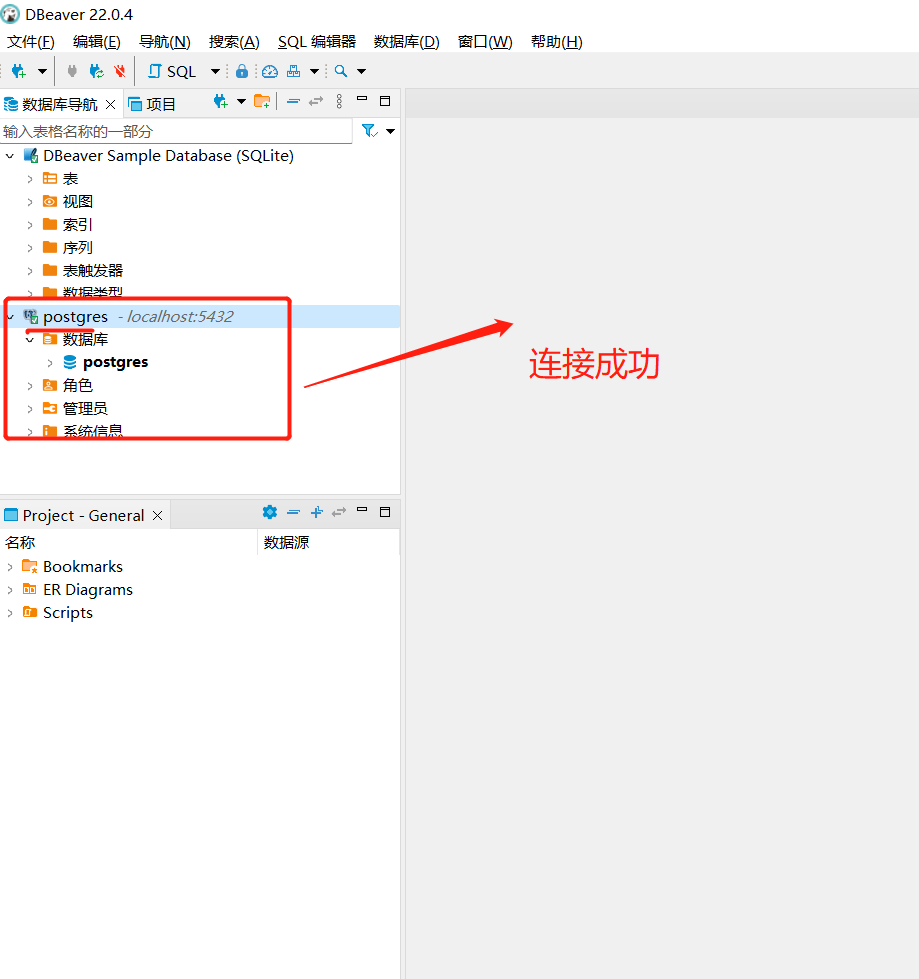The width and height of the screenshot is (919, 979).
Task: Click the blue lock icon in toolbar
Action: coord(242,71)
